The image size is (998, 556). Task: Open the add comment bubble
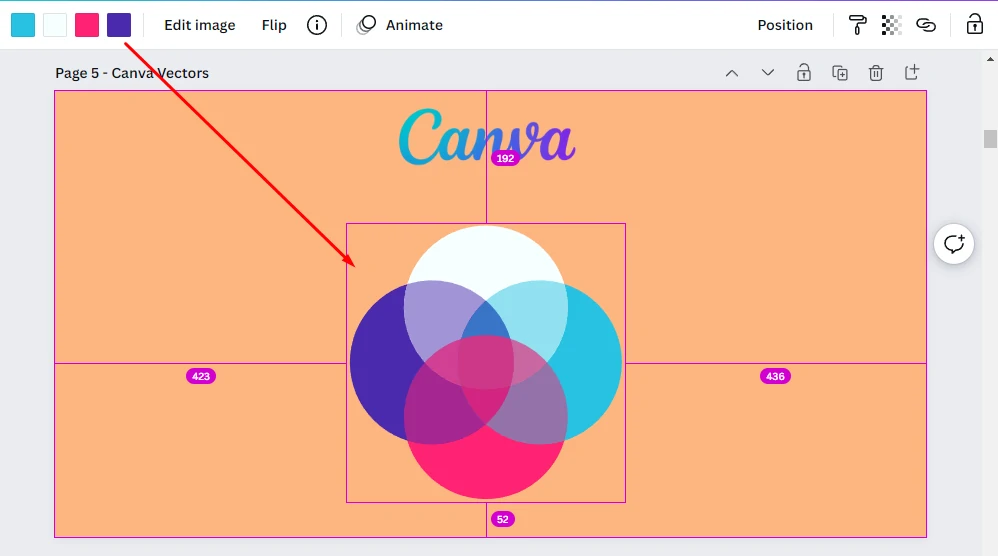point(954,244)
